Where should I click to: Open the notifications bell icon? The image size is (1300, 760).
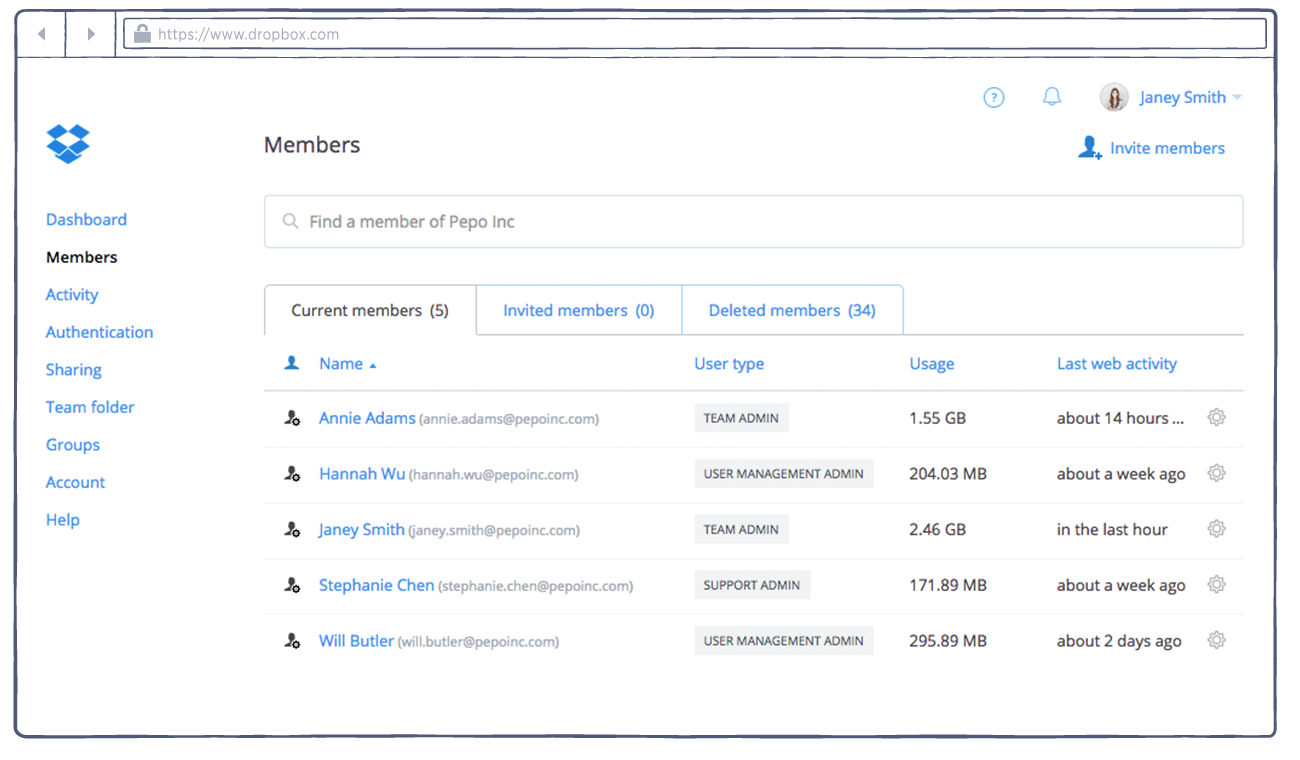[1051, 97]
